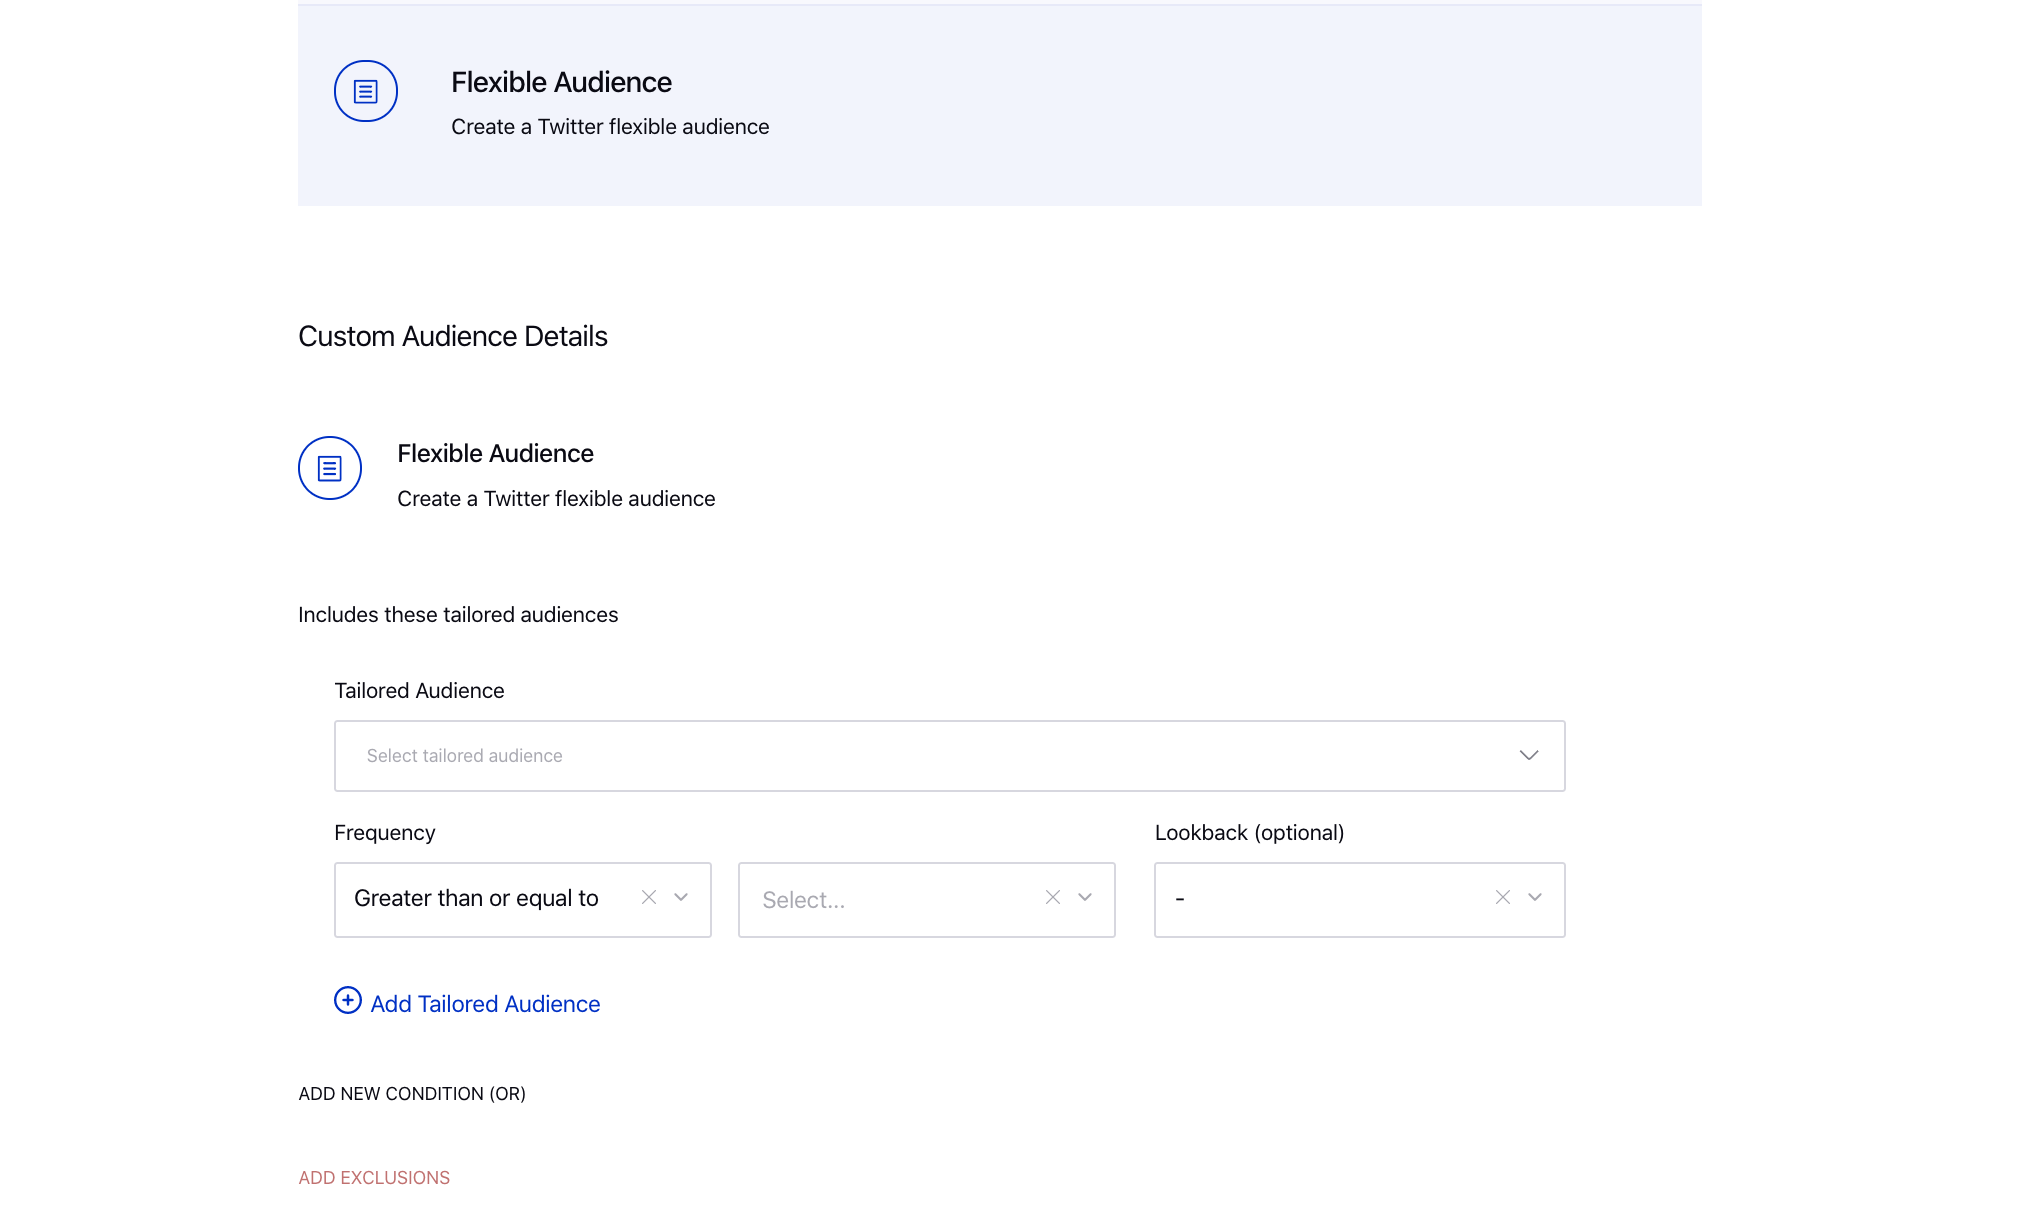Select the Flexible Audience card icon in banner
Image resolution: width=2018 pixels, height=1228 pixels.
click(x=365, y=91)
